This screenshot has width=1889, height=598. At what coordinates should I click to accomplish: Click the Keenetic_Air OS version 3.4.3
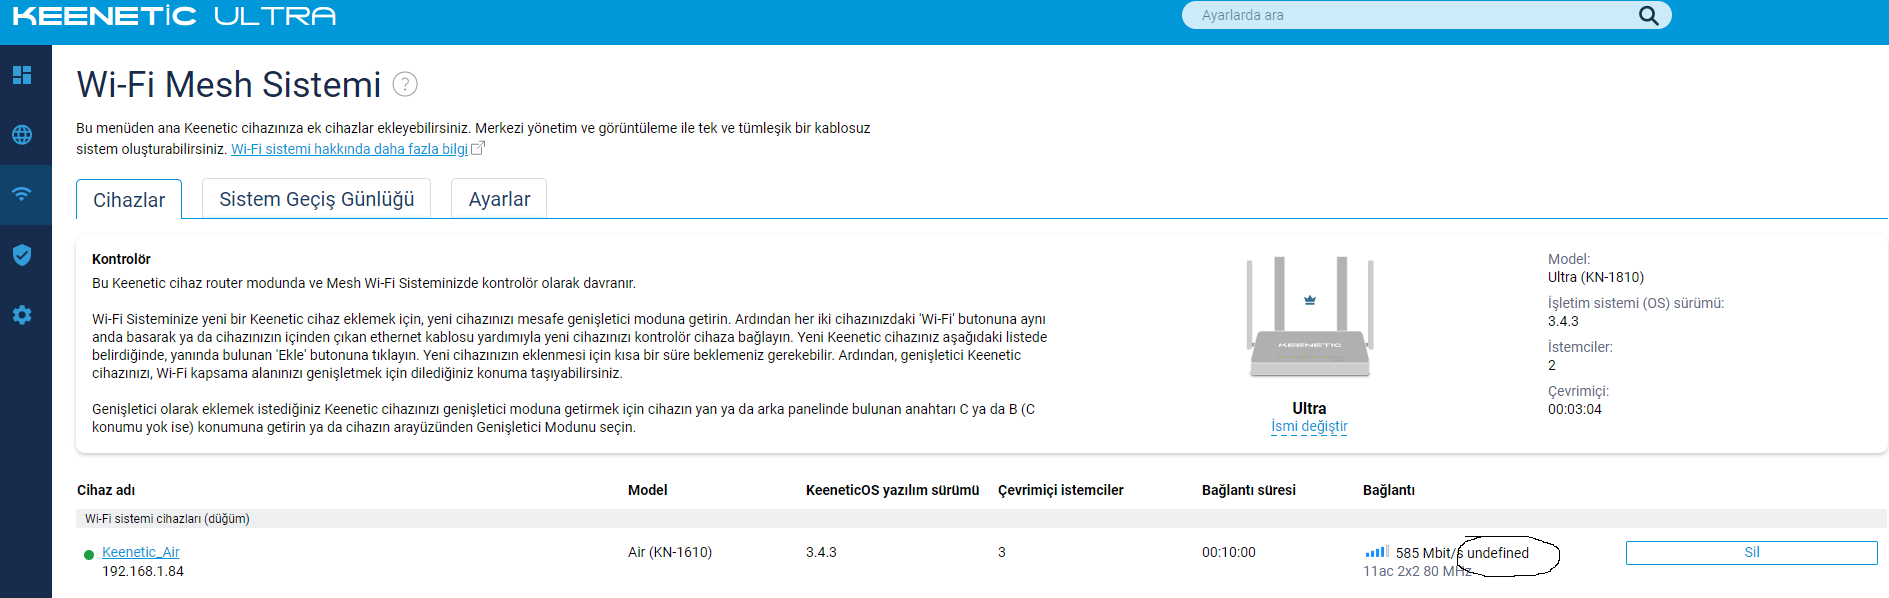[x=821, y=552]
